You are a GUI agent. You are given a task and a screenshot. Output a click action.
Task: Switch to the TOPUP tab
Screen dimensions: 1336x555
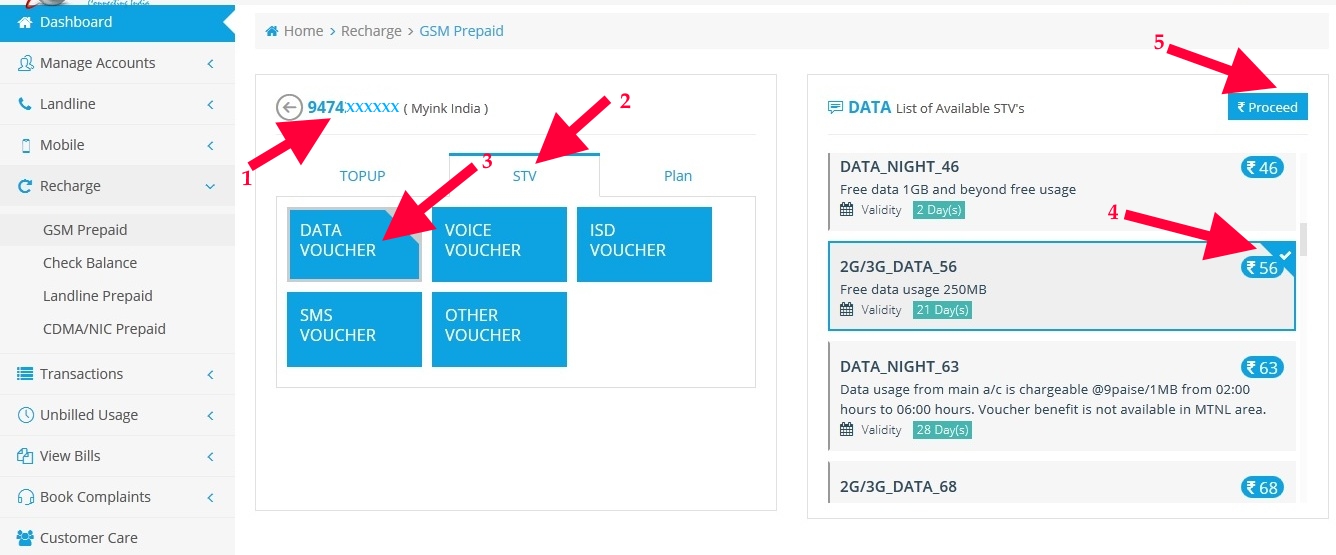362,176
